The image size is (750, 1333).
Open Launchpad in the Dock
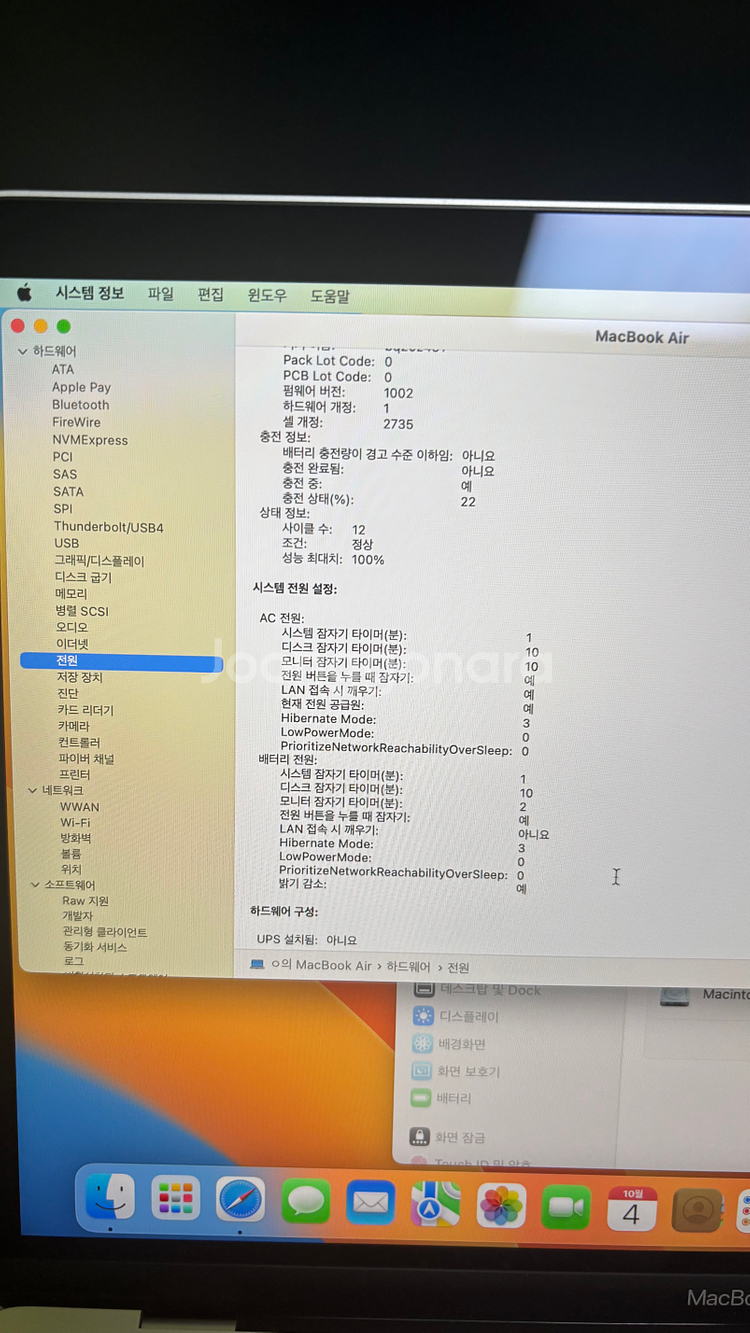pos(176,1198)
